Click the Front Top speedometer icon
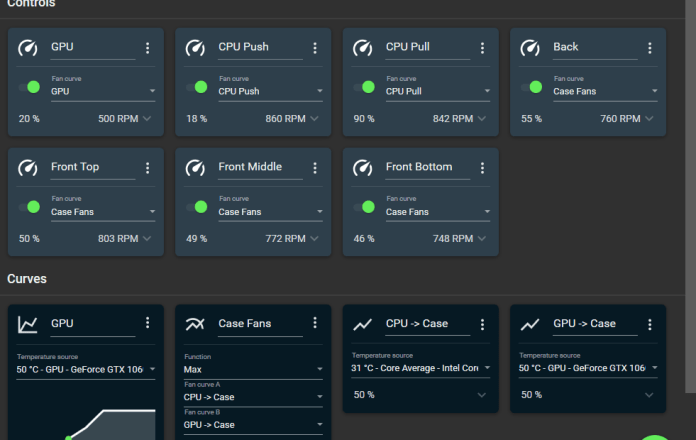The height and width of the screenshot is (440, 696). (28, 168)
